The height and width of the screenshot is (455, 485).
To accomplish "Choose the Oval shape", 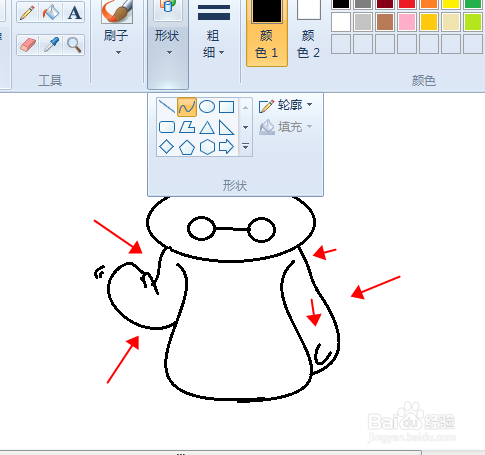I will 207,107.
